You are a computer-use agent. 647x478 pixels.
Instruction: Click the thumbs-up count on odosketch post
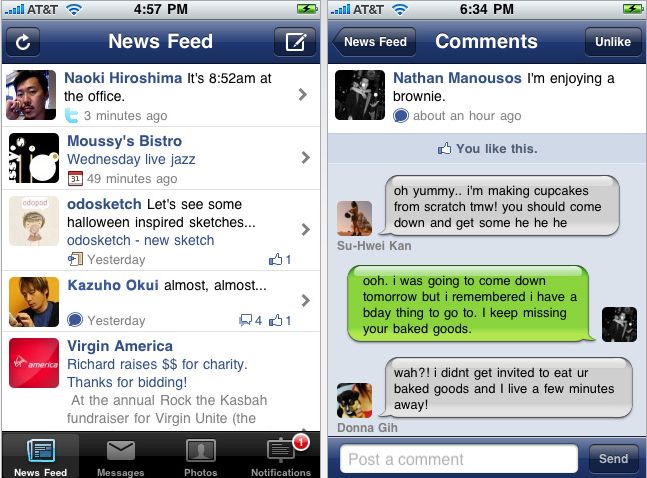click(x=280, y=260)
